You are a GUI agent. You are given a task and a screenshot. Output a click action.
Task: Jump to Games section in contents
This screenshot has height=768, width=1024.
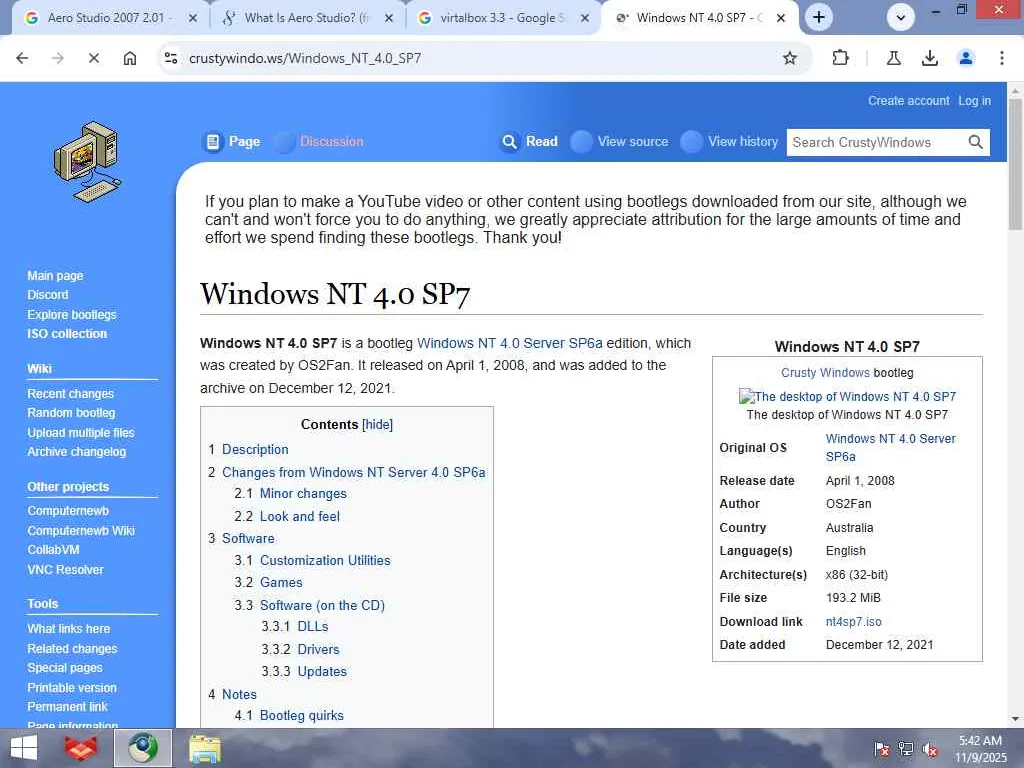click(x=281, y=583)
